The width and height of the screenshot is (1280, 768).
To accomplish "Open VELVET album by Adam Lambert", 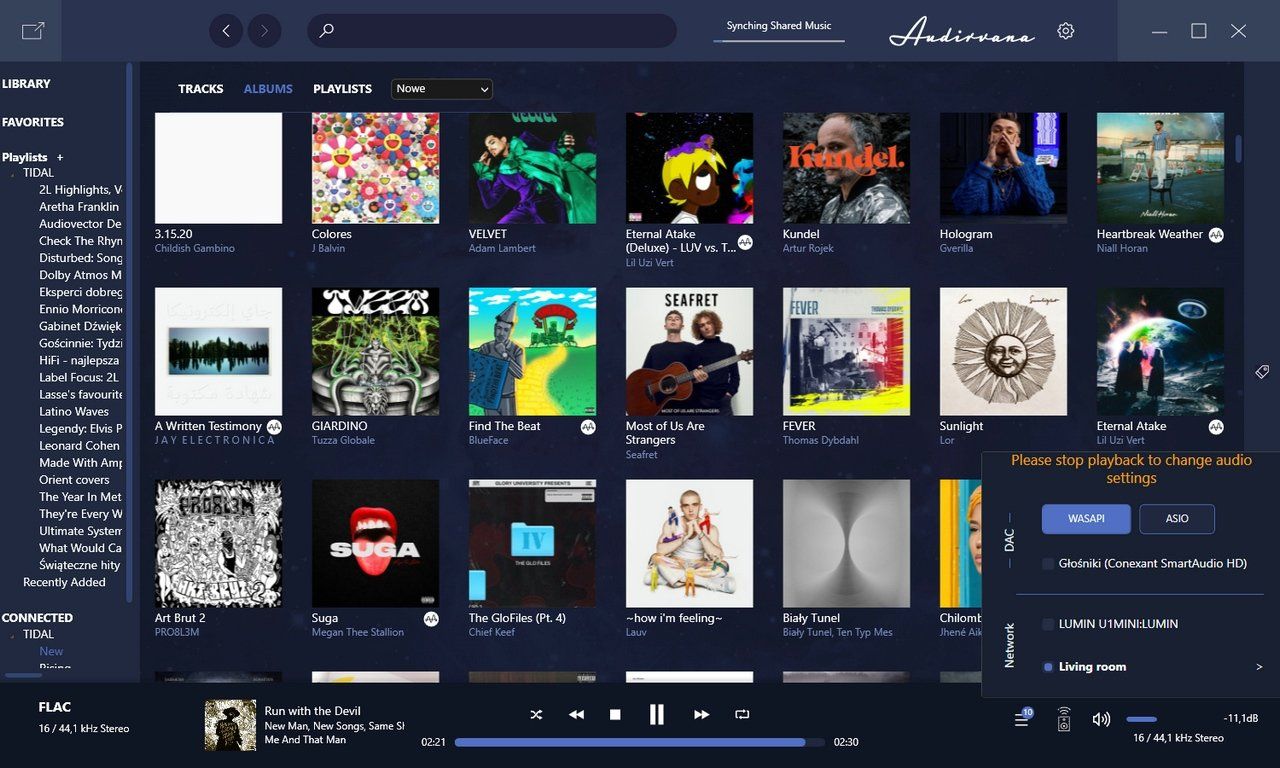I will pos(532,168).
